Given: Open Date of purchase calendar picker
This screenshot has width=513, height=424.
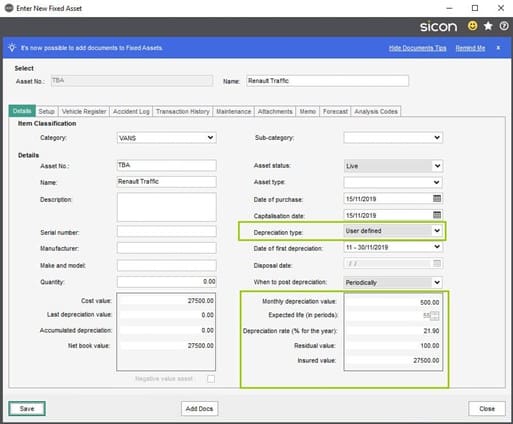Looking at the screenshot, I should point(437,199).
